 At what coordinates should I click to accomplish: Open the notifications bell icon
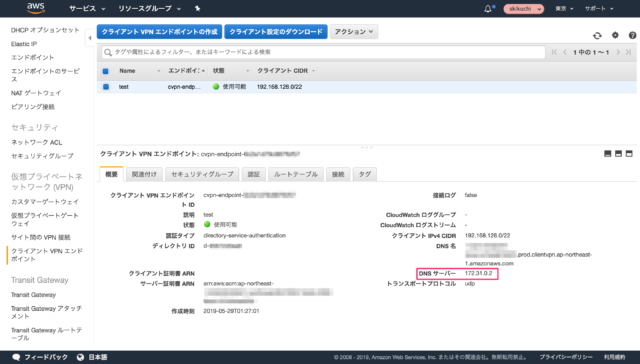coord(489,9)
